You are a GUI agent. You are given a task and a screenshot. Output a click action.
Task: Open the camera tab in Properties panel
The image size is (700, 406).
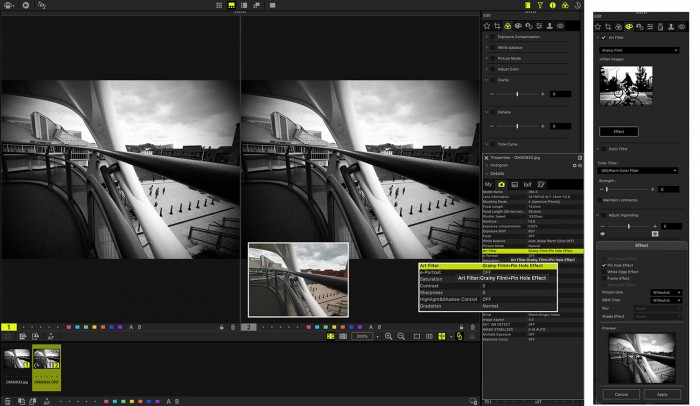point(501,184)
